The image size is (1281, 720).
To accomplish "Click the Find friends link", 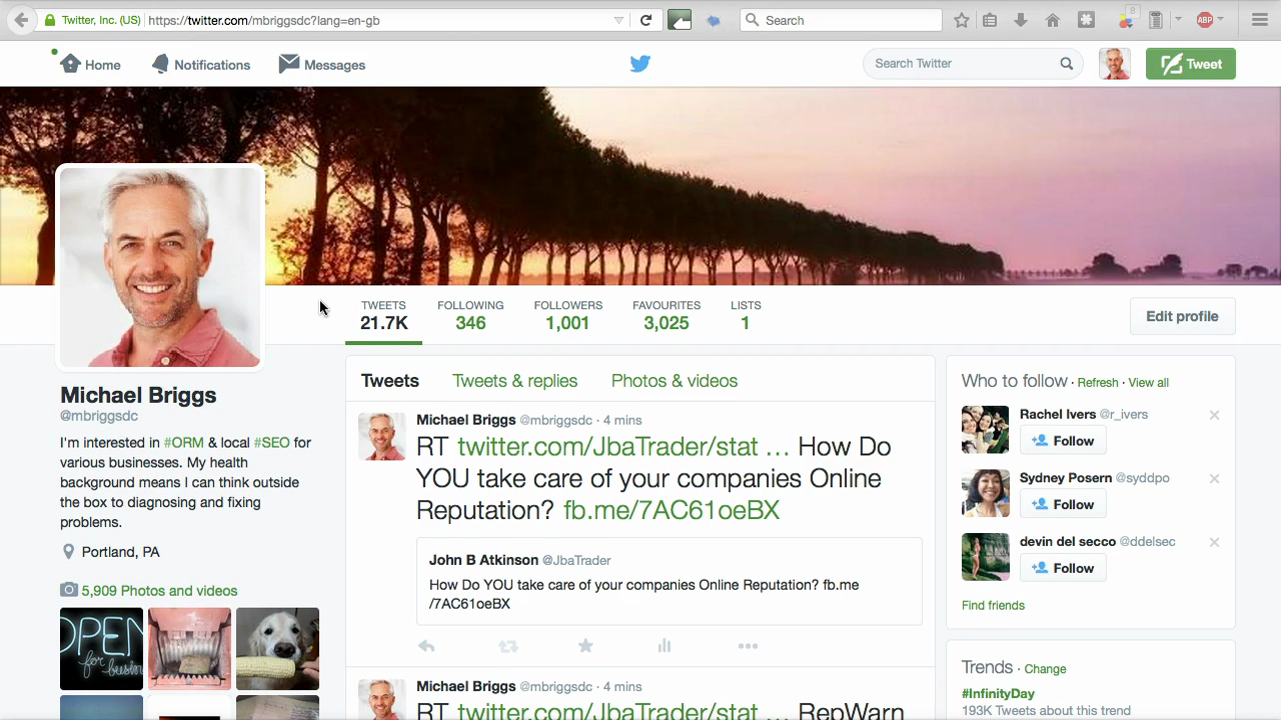I will [x=993, y=605].
